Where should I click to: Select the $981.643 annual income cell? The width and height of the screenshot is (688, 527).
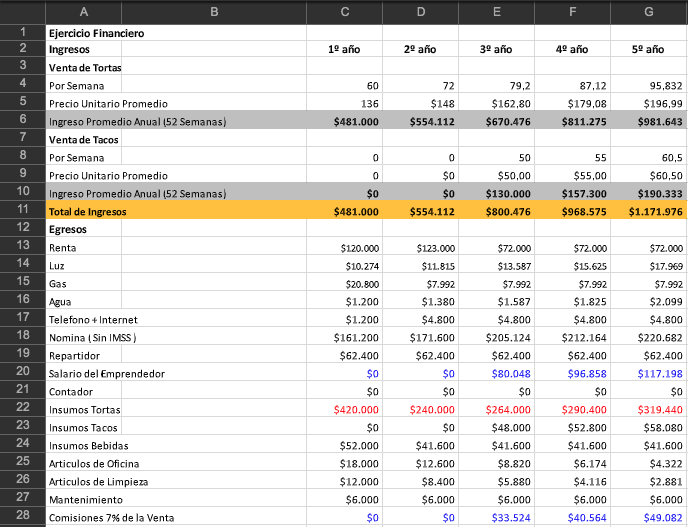649,122
